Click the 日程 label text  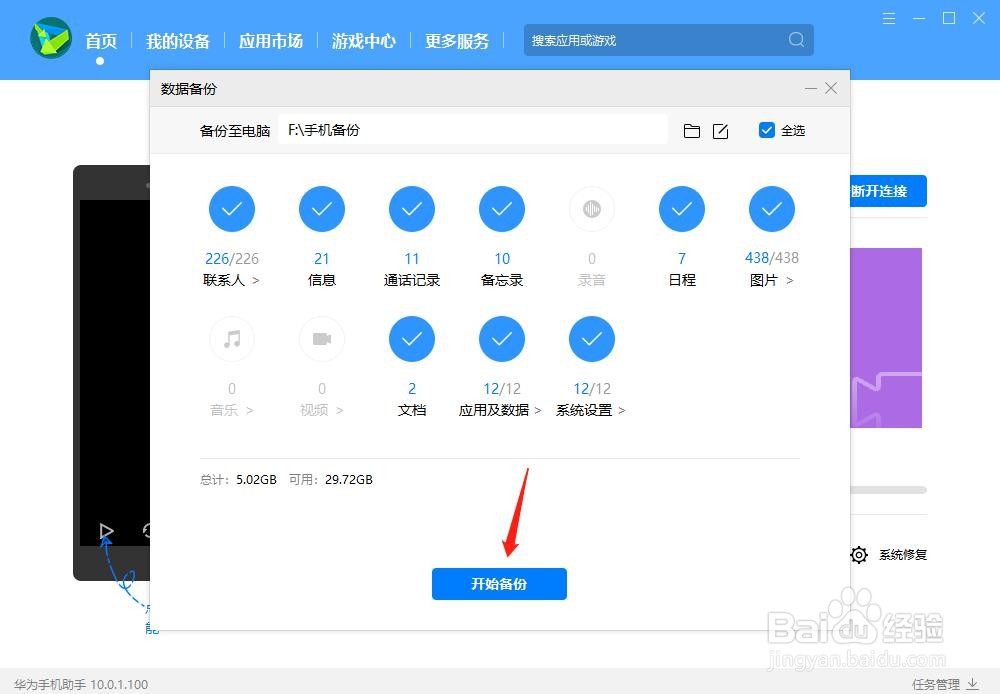point(682,280)
